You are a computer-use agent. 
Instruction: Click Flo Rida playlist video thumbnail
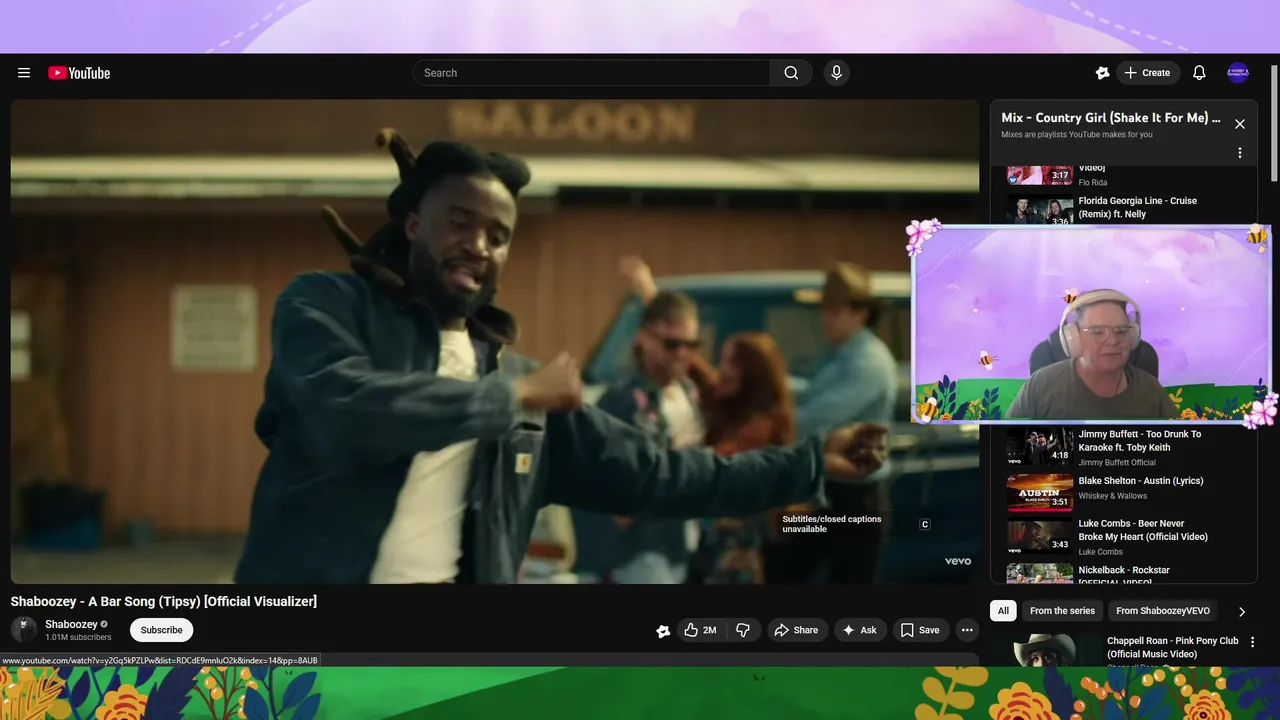1039,174
